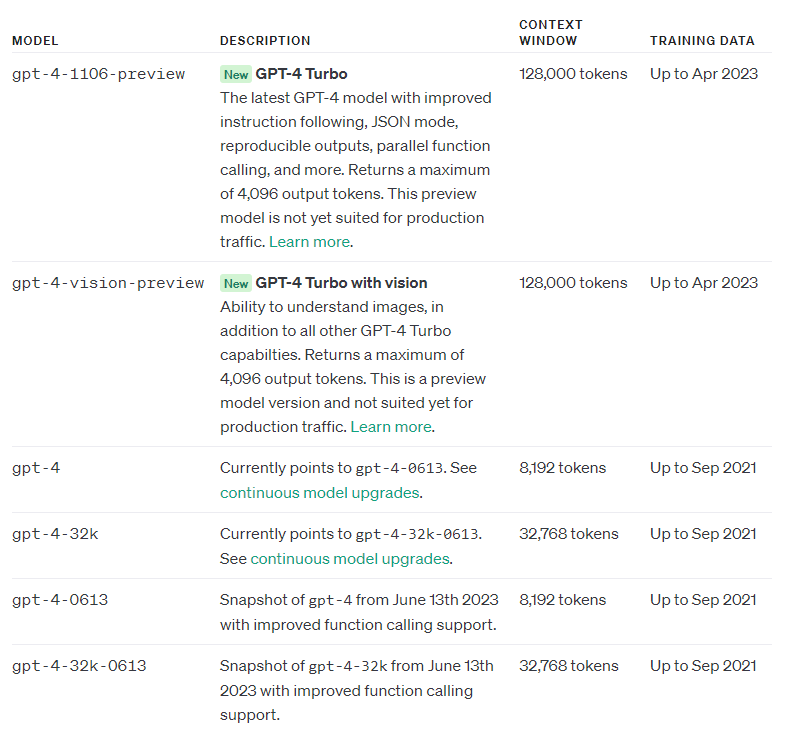Click Learn more link in GPT-4 Turbo description
This screenshot has height=730, width=788.
pyautogui.click(x=310, y=242)
